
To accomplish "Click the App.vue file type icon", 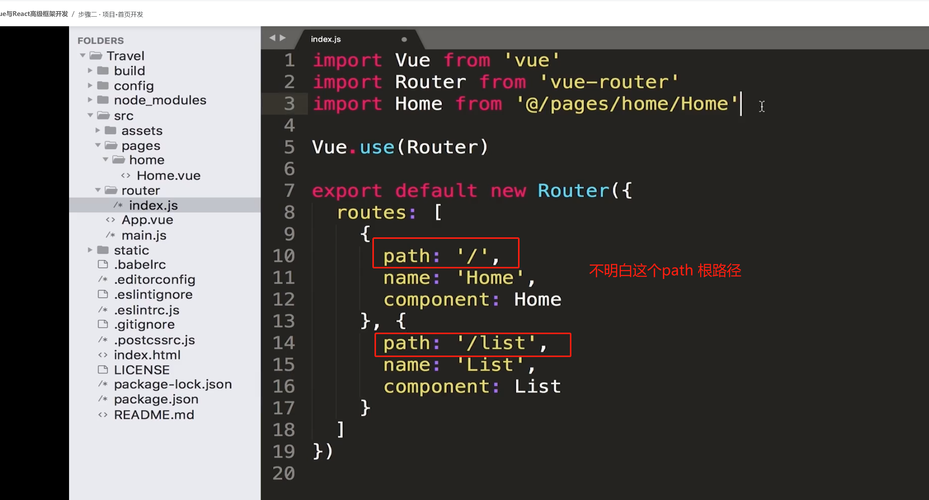I will point(110,220).
